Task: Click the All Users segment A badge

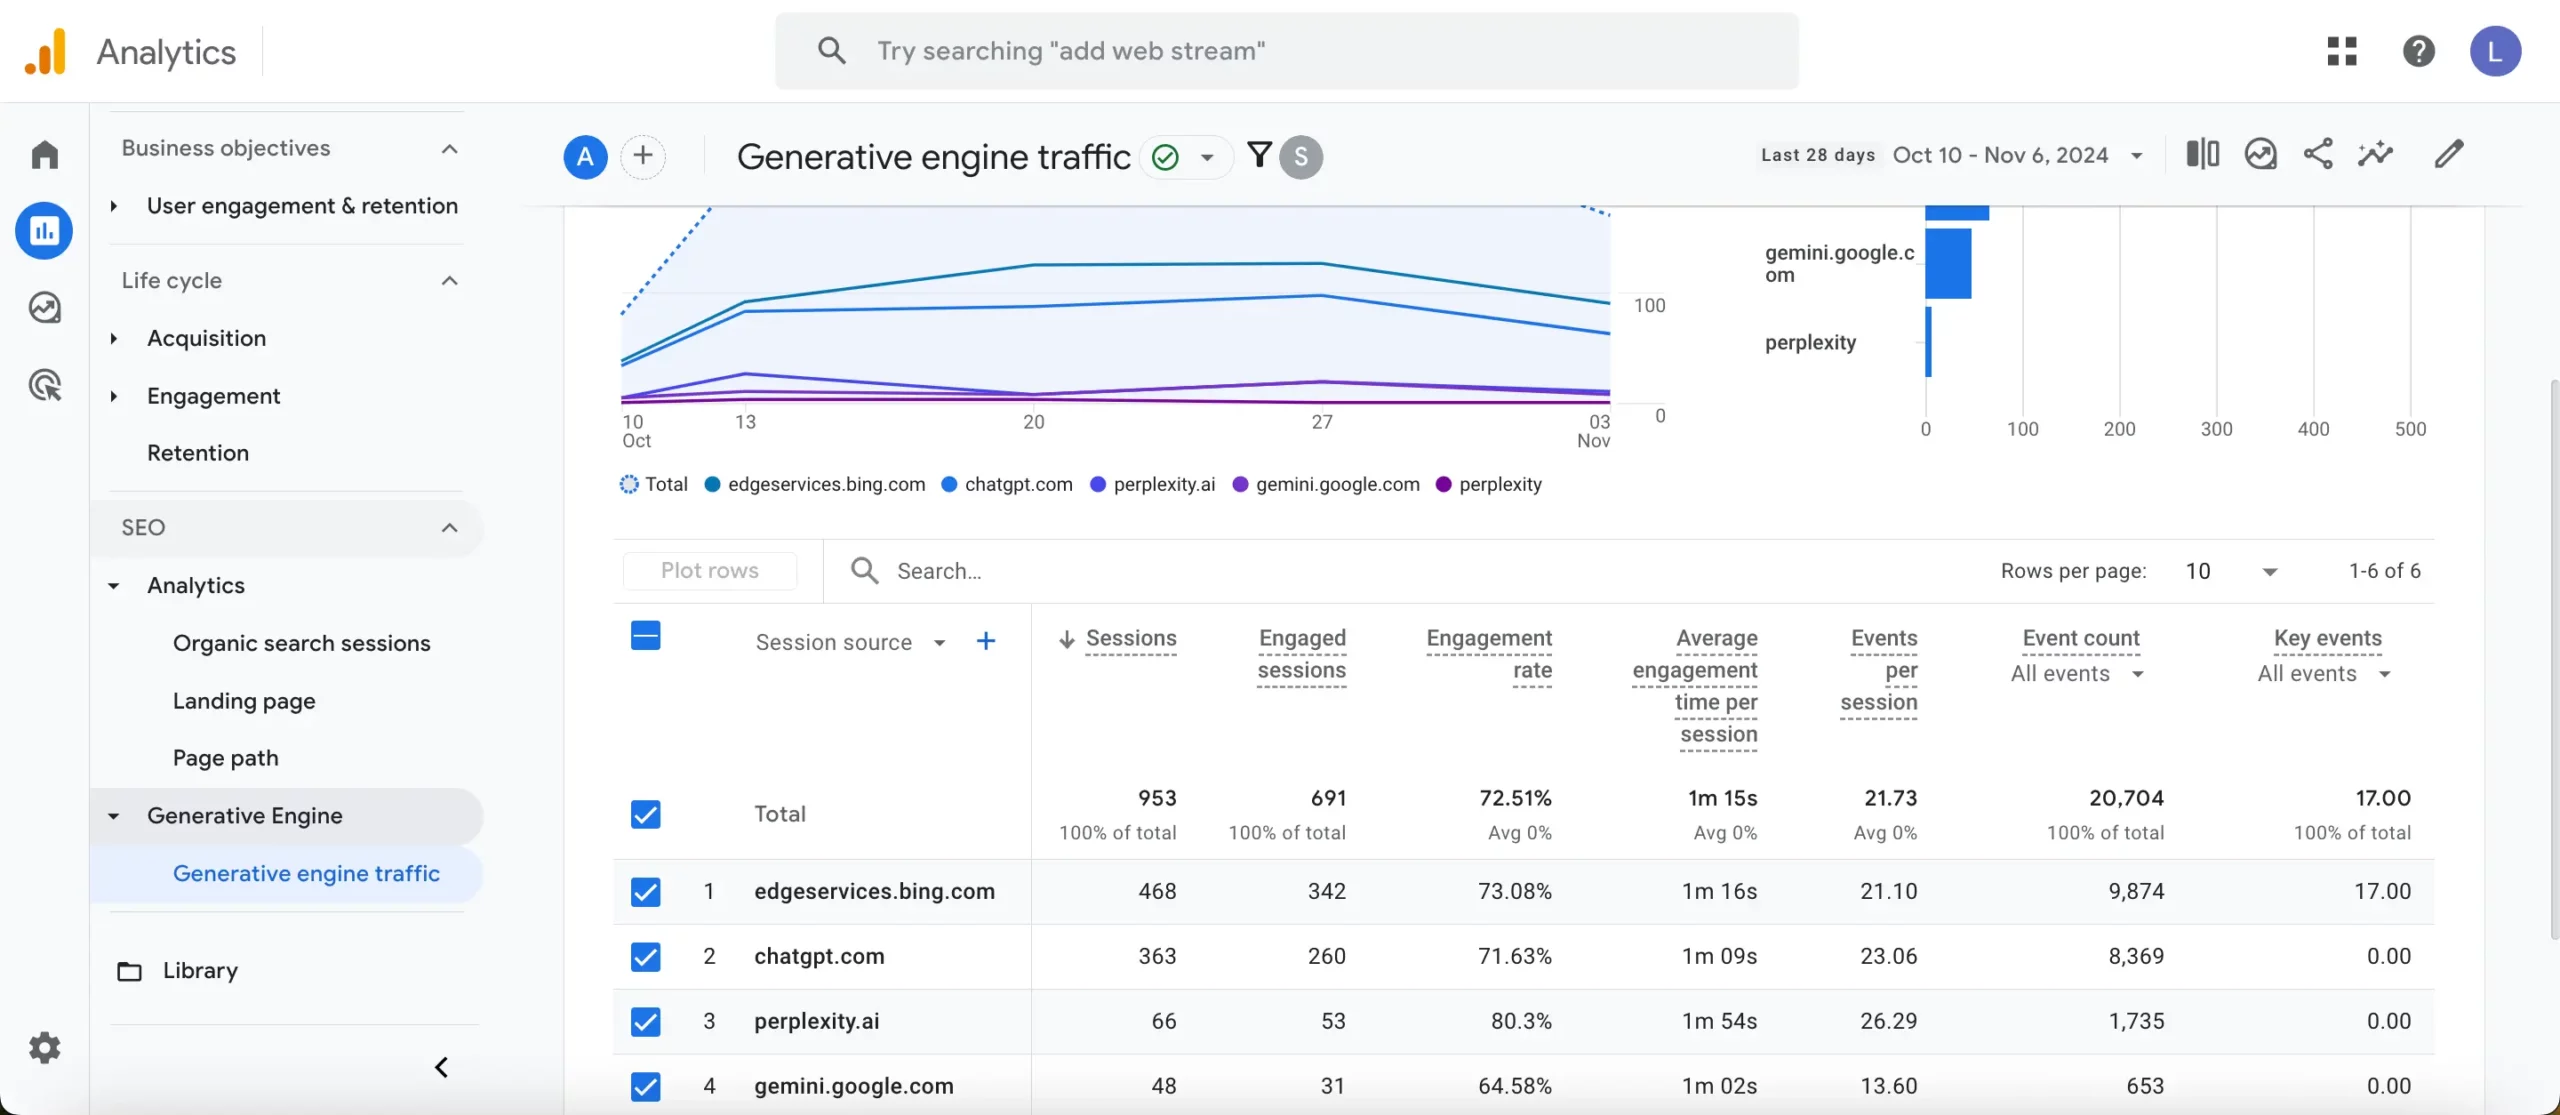Action: click(x=585, y=157)
